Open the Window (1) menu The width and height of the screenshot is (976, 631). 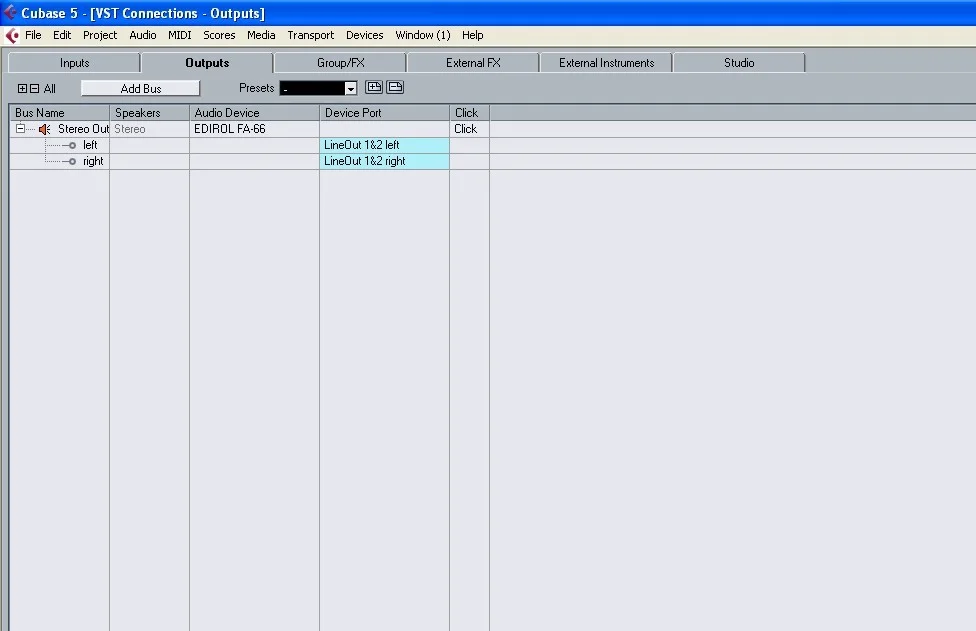[x=423, y=35]
